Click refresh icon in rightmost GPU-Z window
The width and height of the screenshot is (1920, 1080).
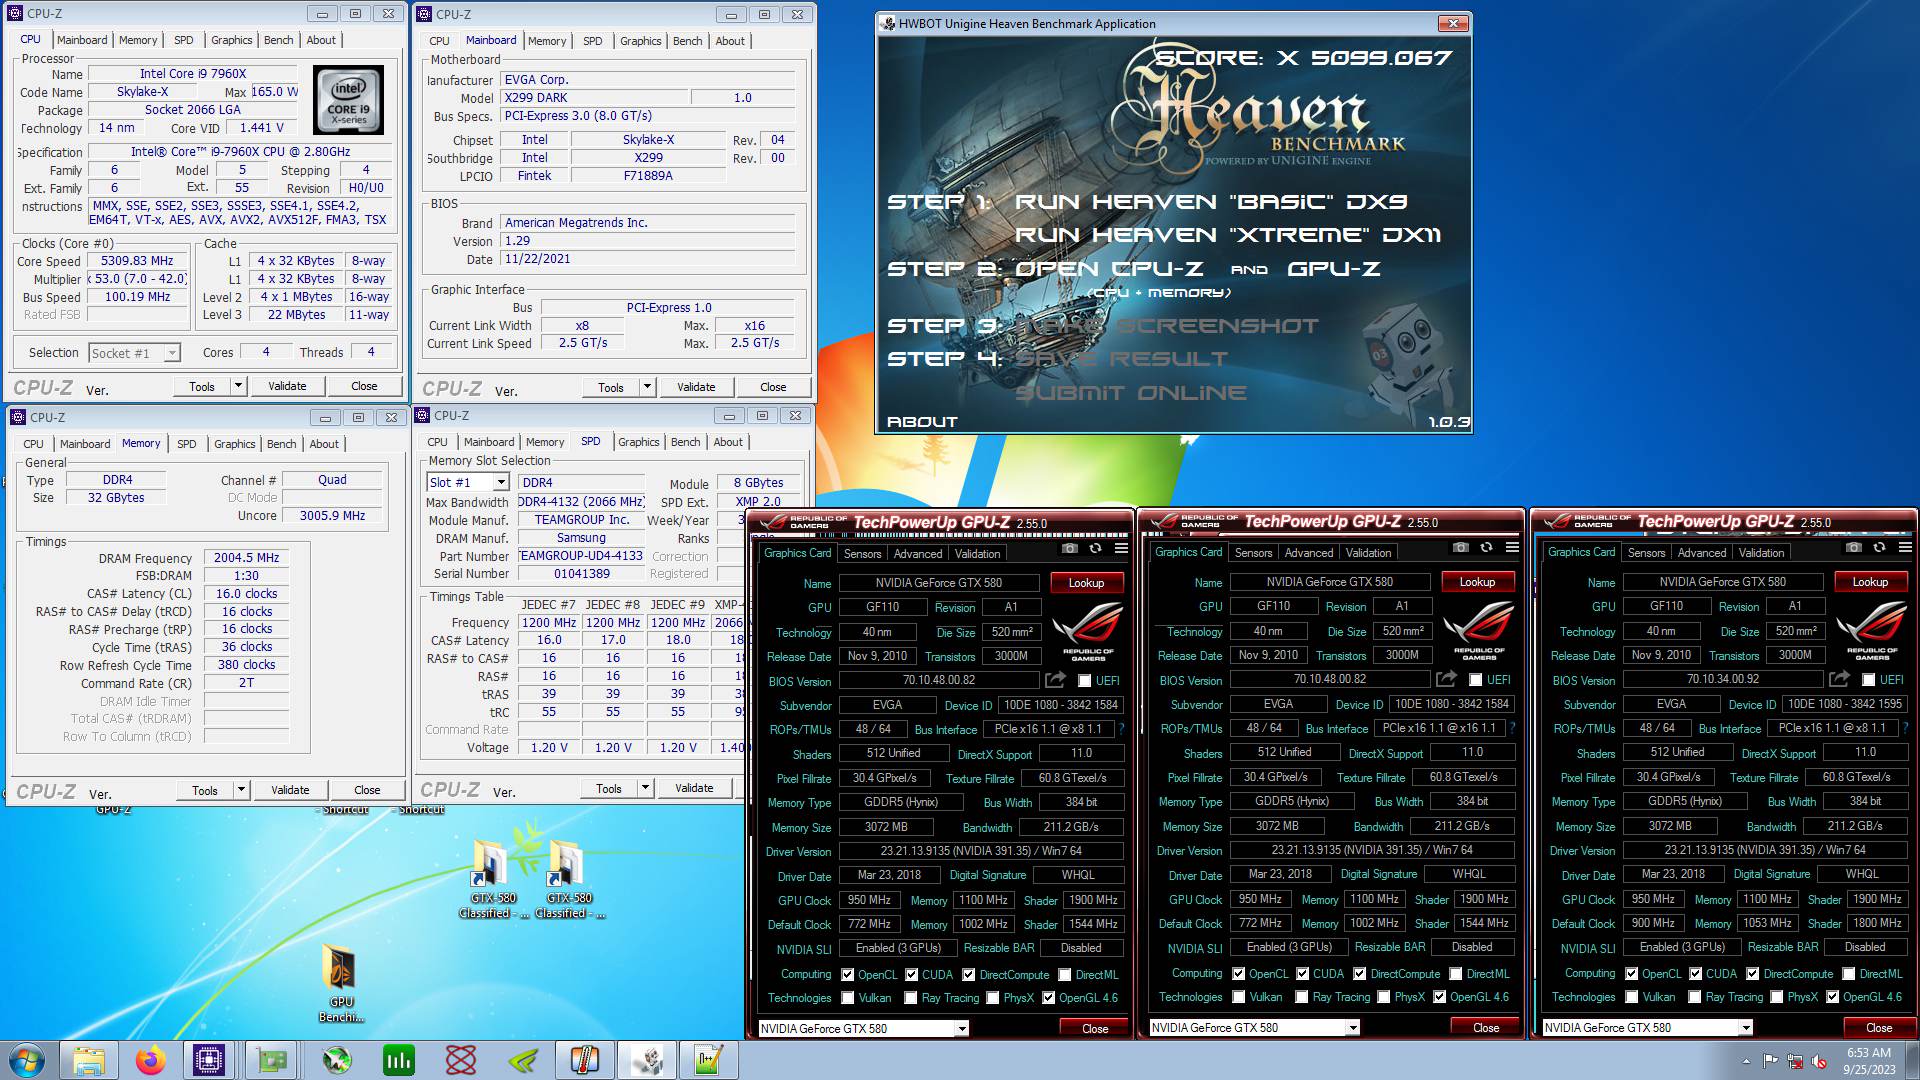click(x=1879, y=547)
